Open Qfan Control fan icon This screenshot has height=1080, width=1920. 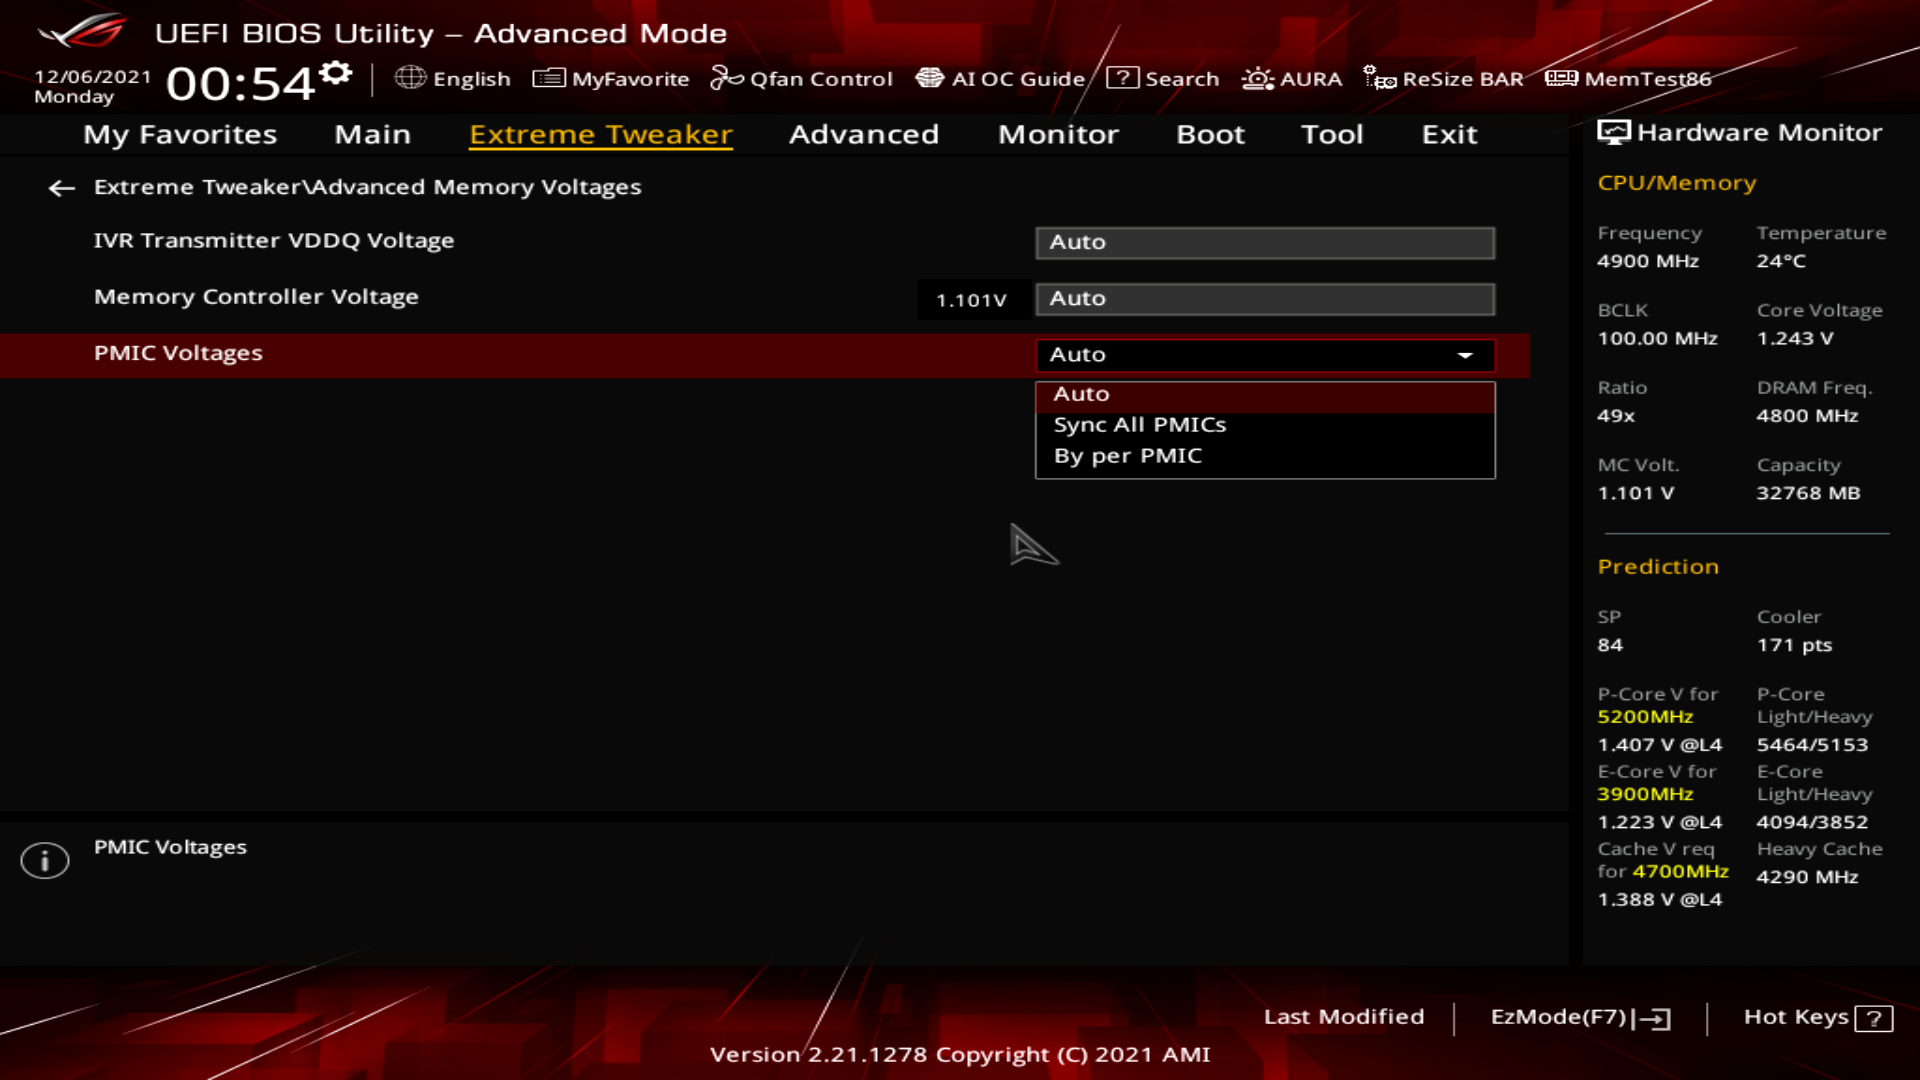pos(726,78)
